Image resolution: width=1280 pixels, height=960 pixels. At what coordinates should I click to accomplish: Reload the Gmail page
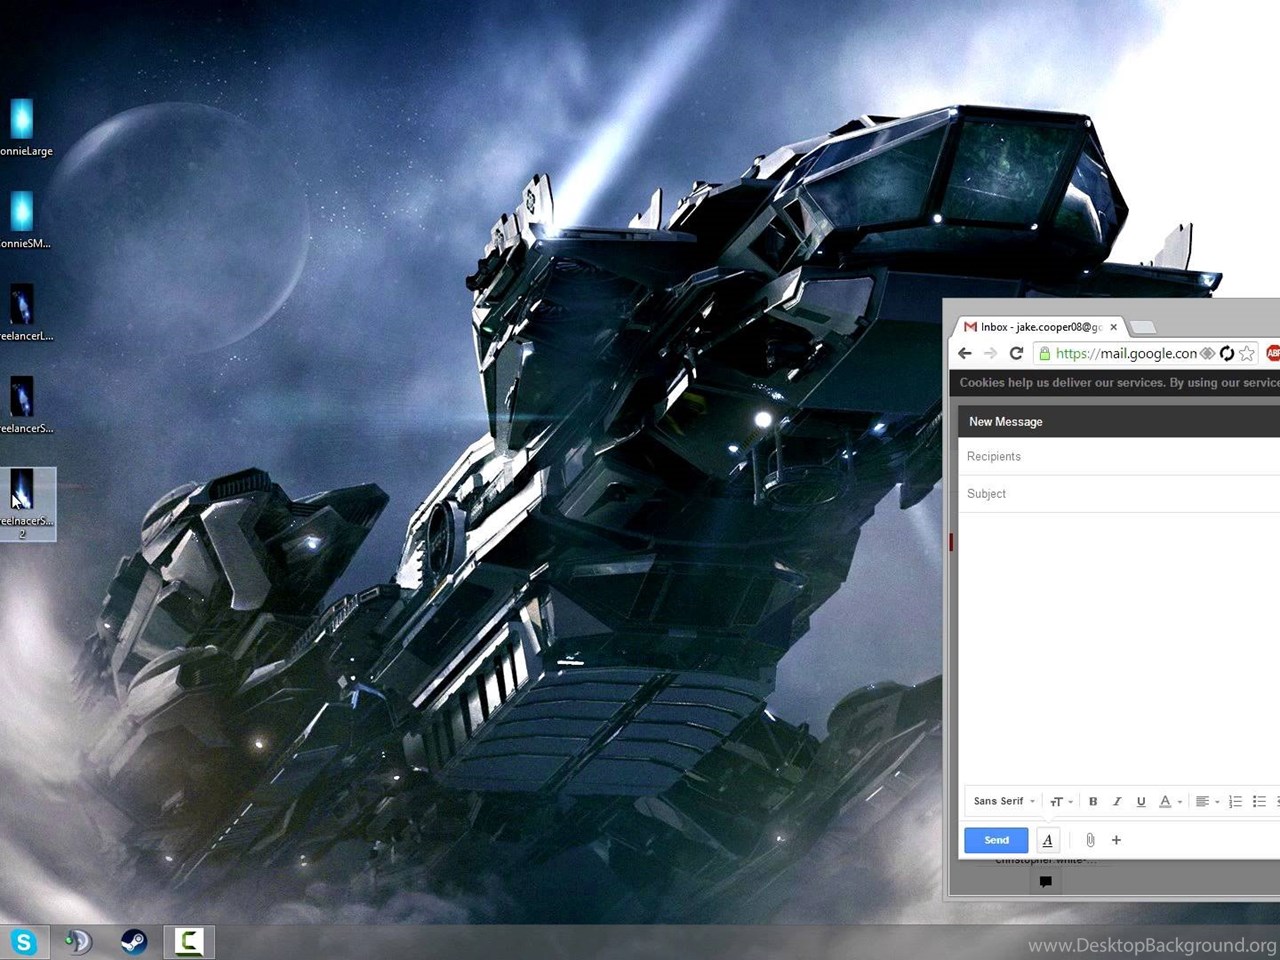[1016, 353]
